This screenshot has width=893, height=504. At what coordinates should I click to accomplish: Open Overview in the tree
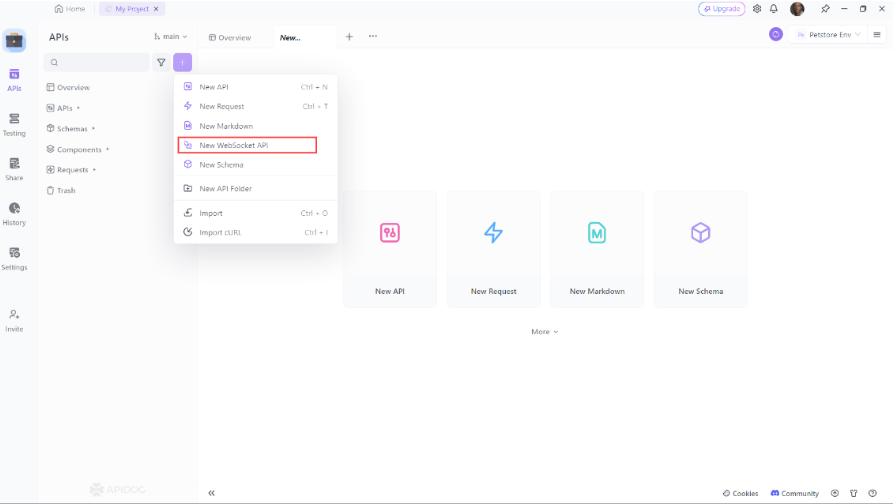68,88
